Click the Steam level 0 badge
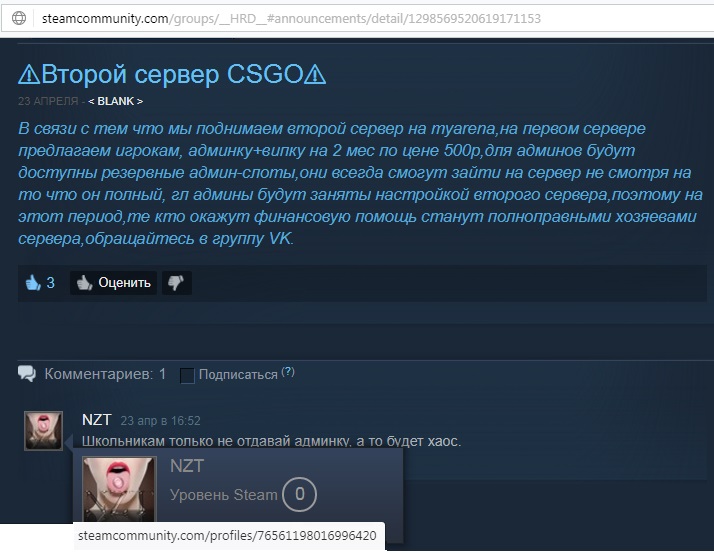Viewport: 714px width, 553px height. tap(299, 494)
